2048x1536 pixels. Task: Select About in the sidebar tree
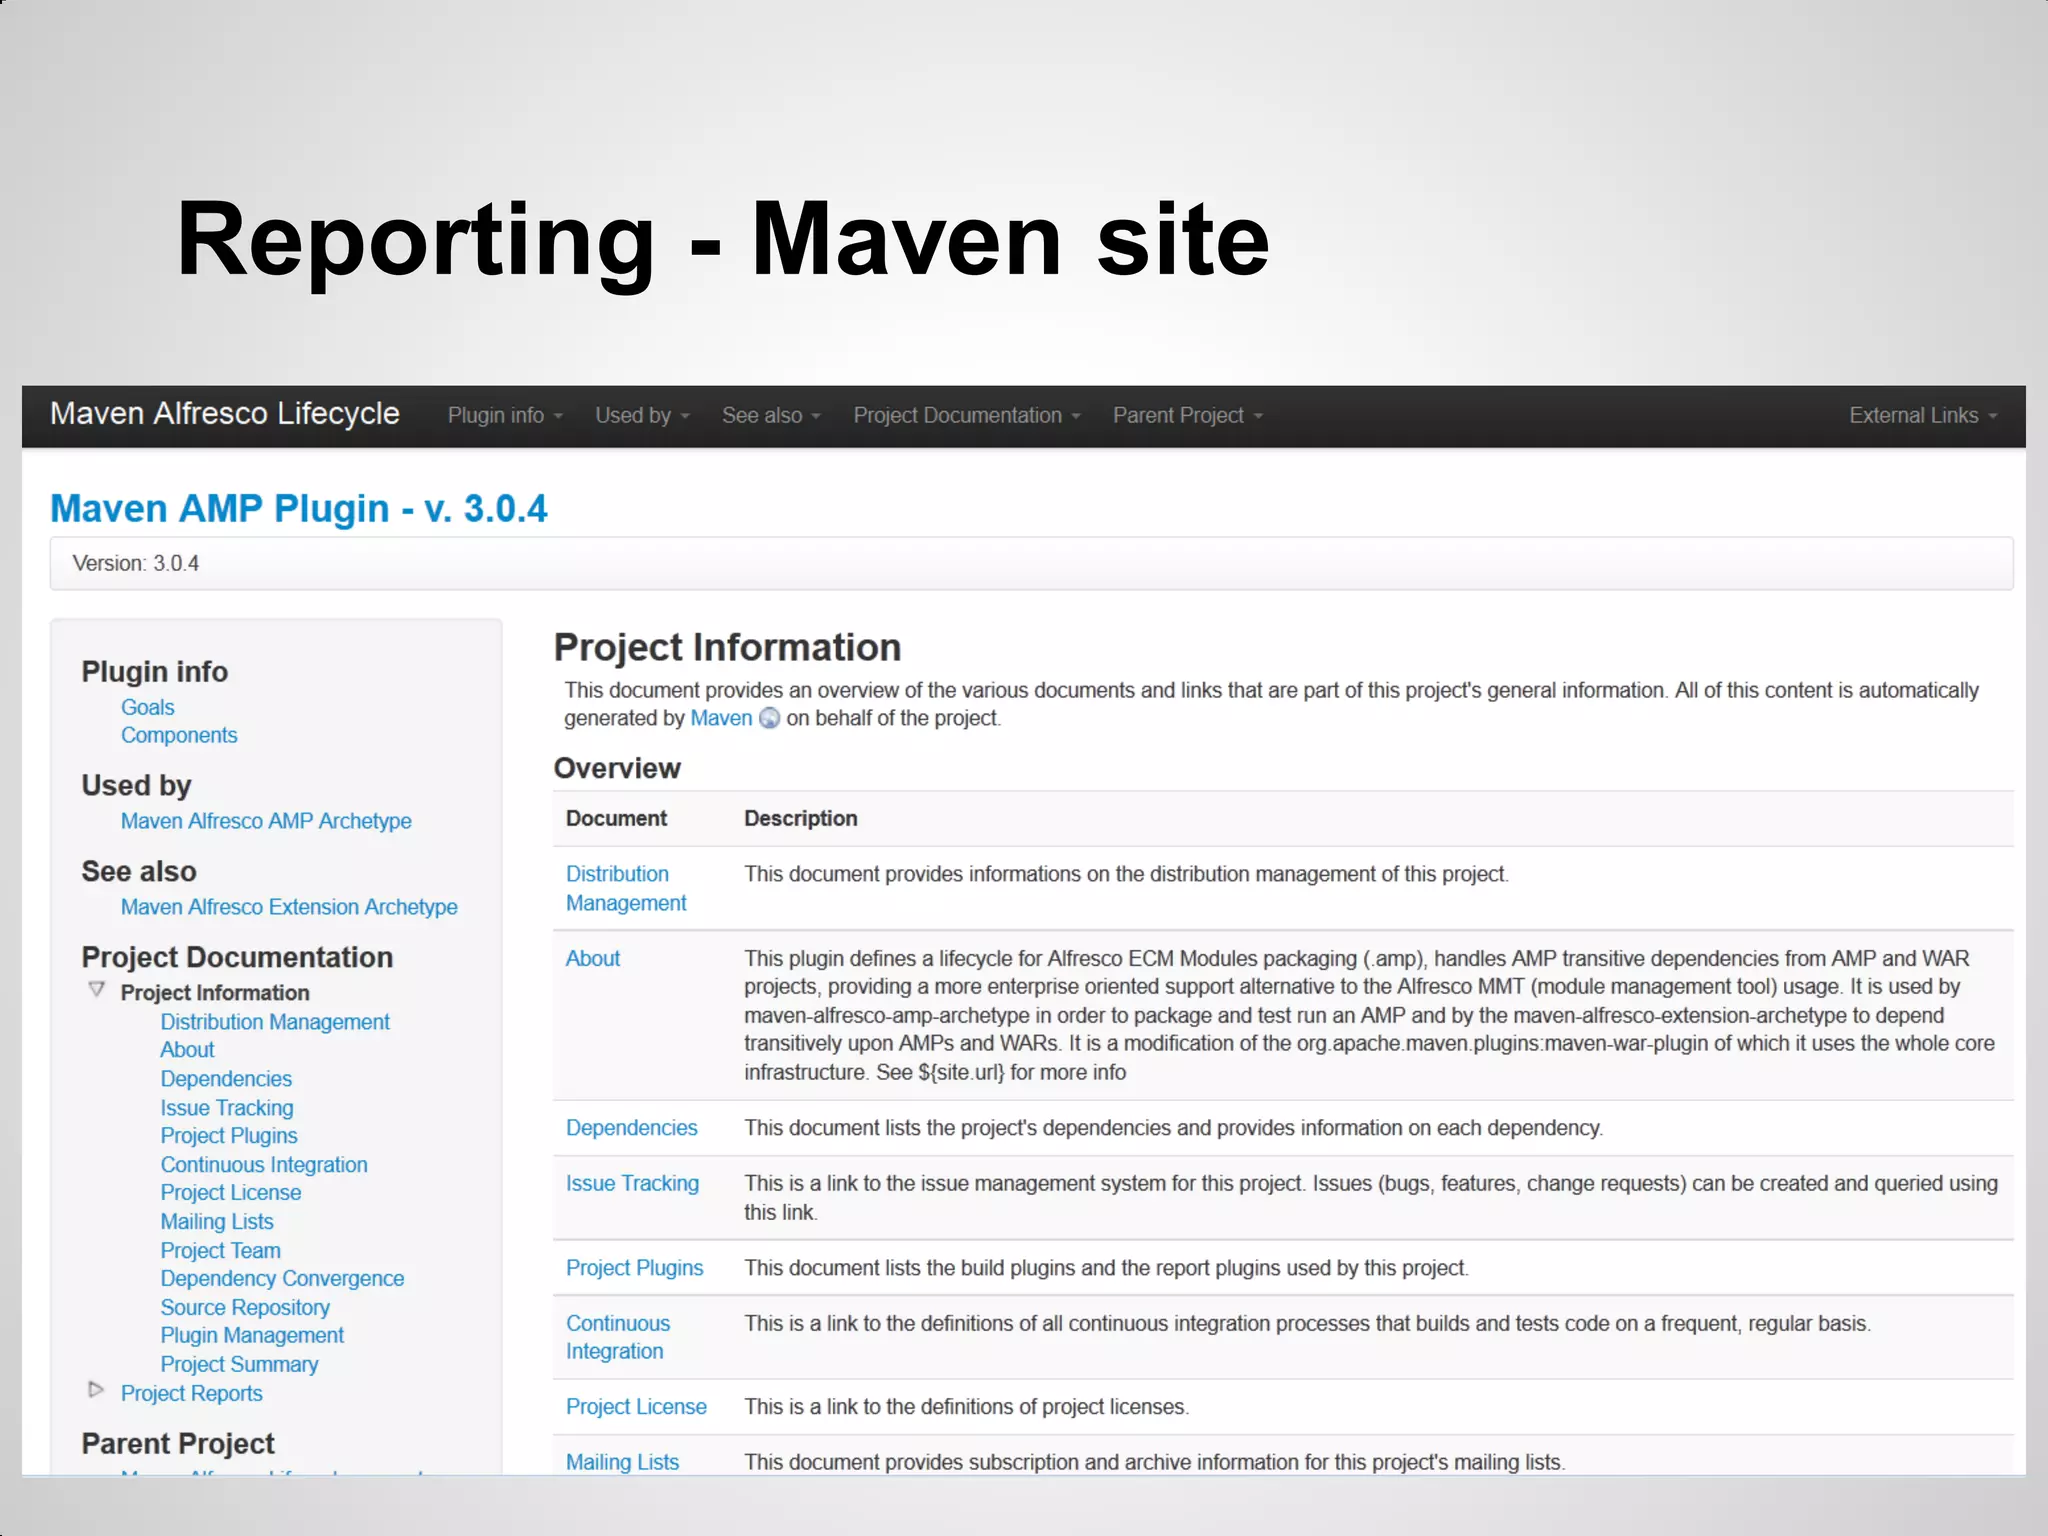coord(188,1050)
